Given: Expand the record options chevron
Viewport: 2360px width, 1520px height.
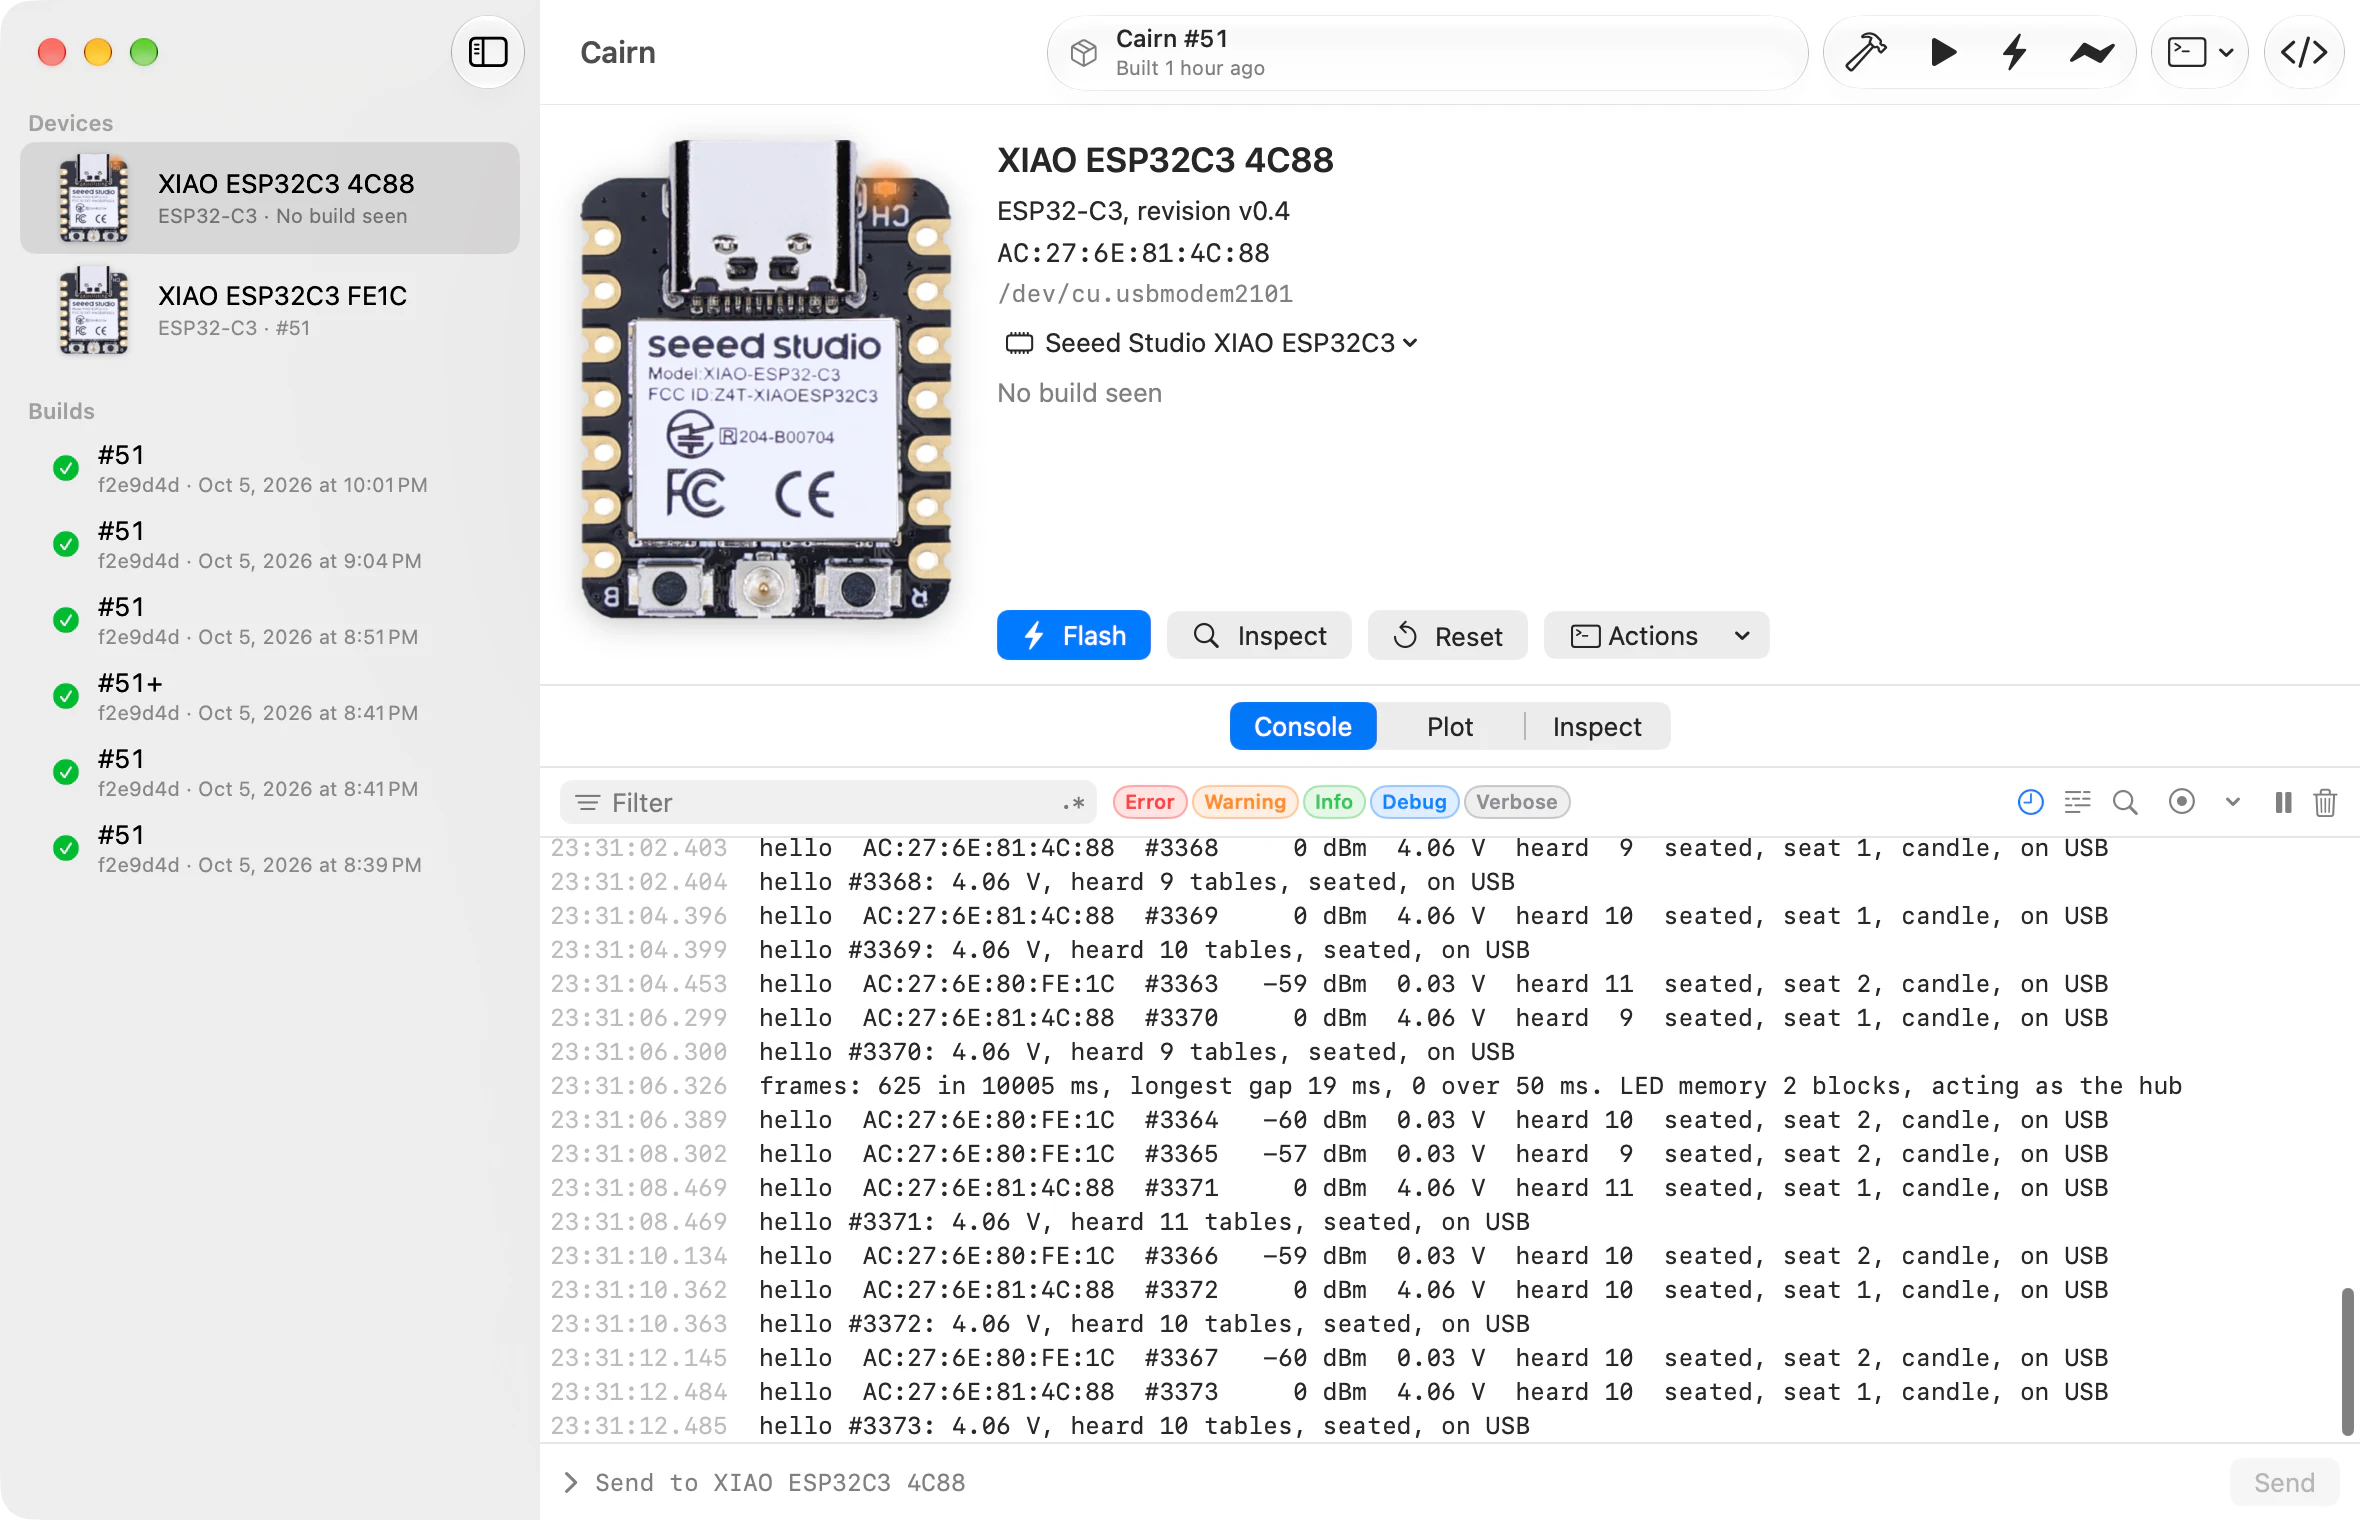Looking at the screenshot, I should 2232,802.
